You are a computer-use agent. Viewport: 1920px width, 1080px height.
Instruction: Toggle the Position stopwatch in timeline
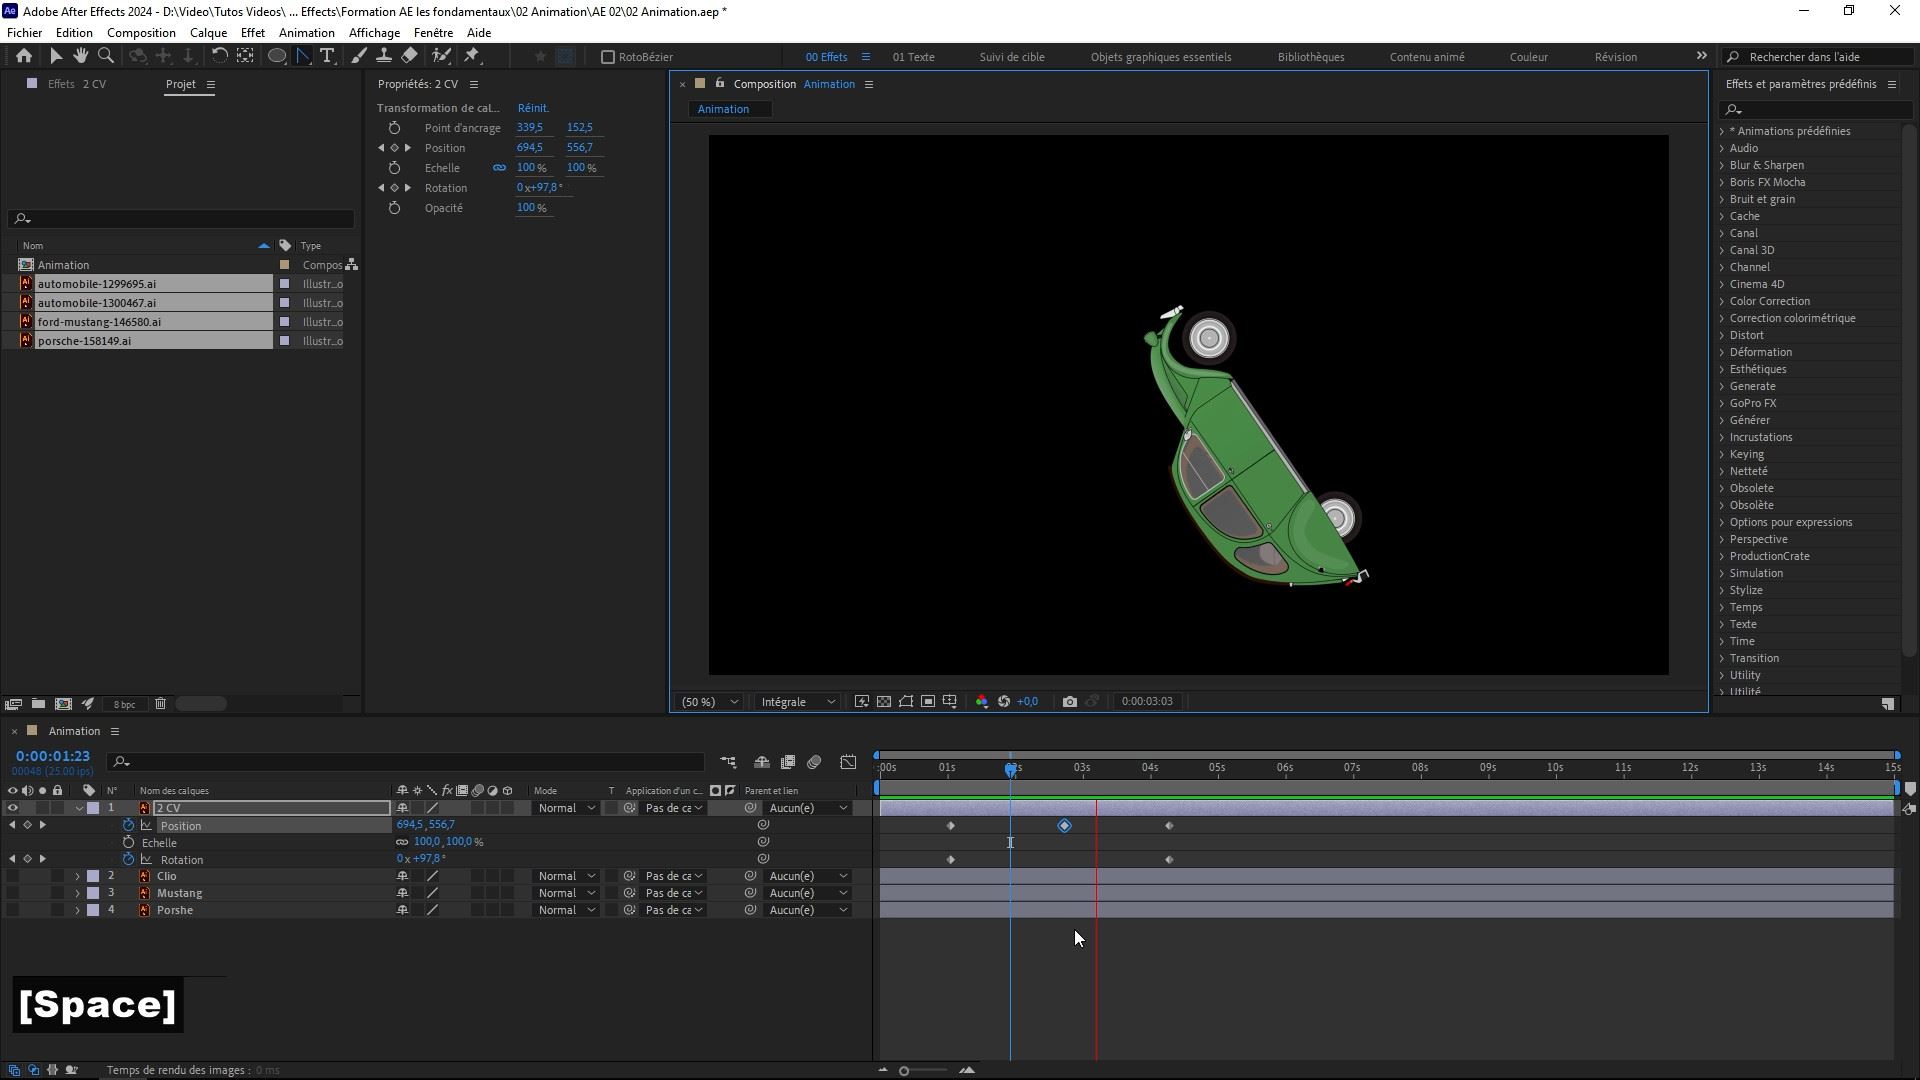pyautogui.click(x=128, y=826)
